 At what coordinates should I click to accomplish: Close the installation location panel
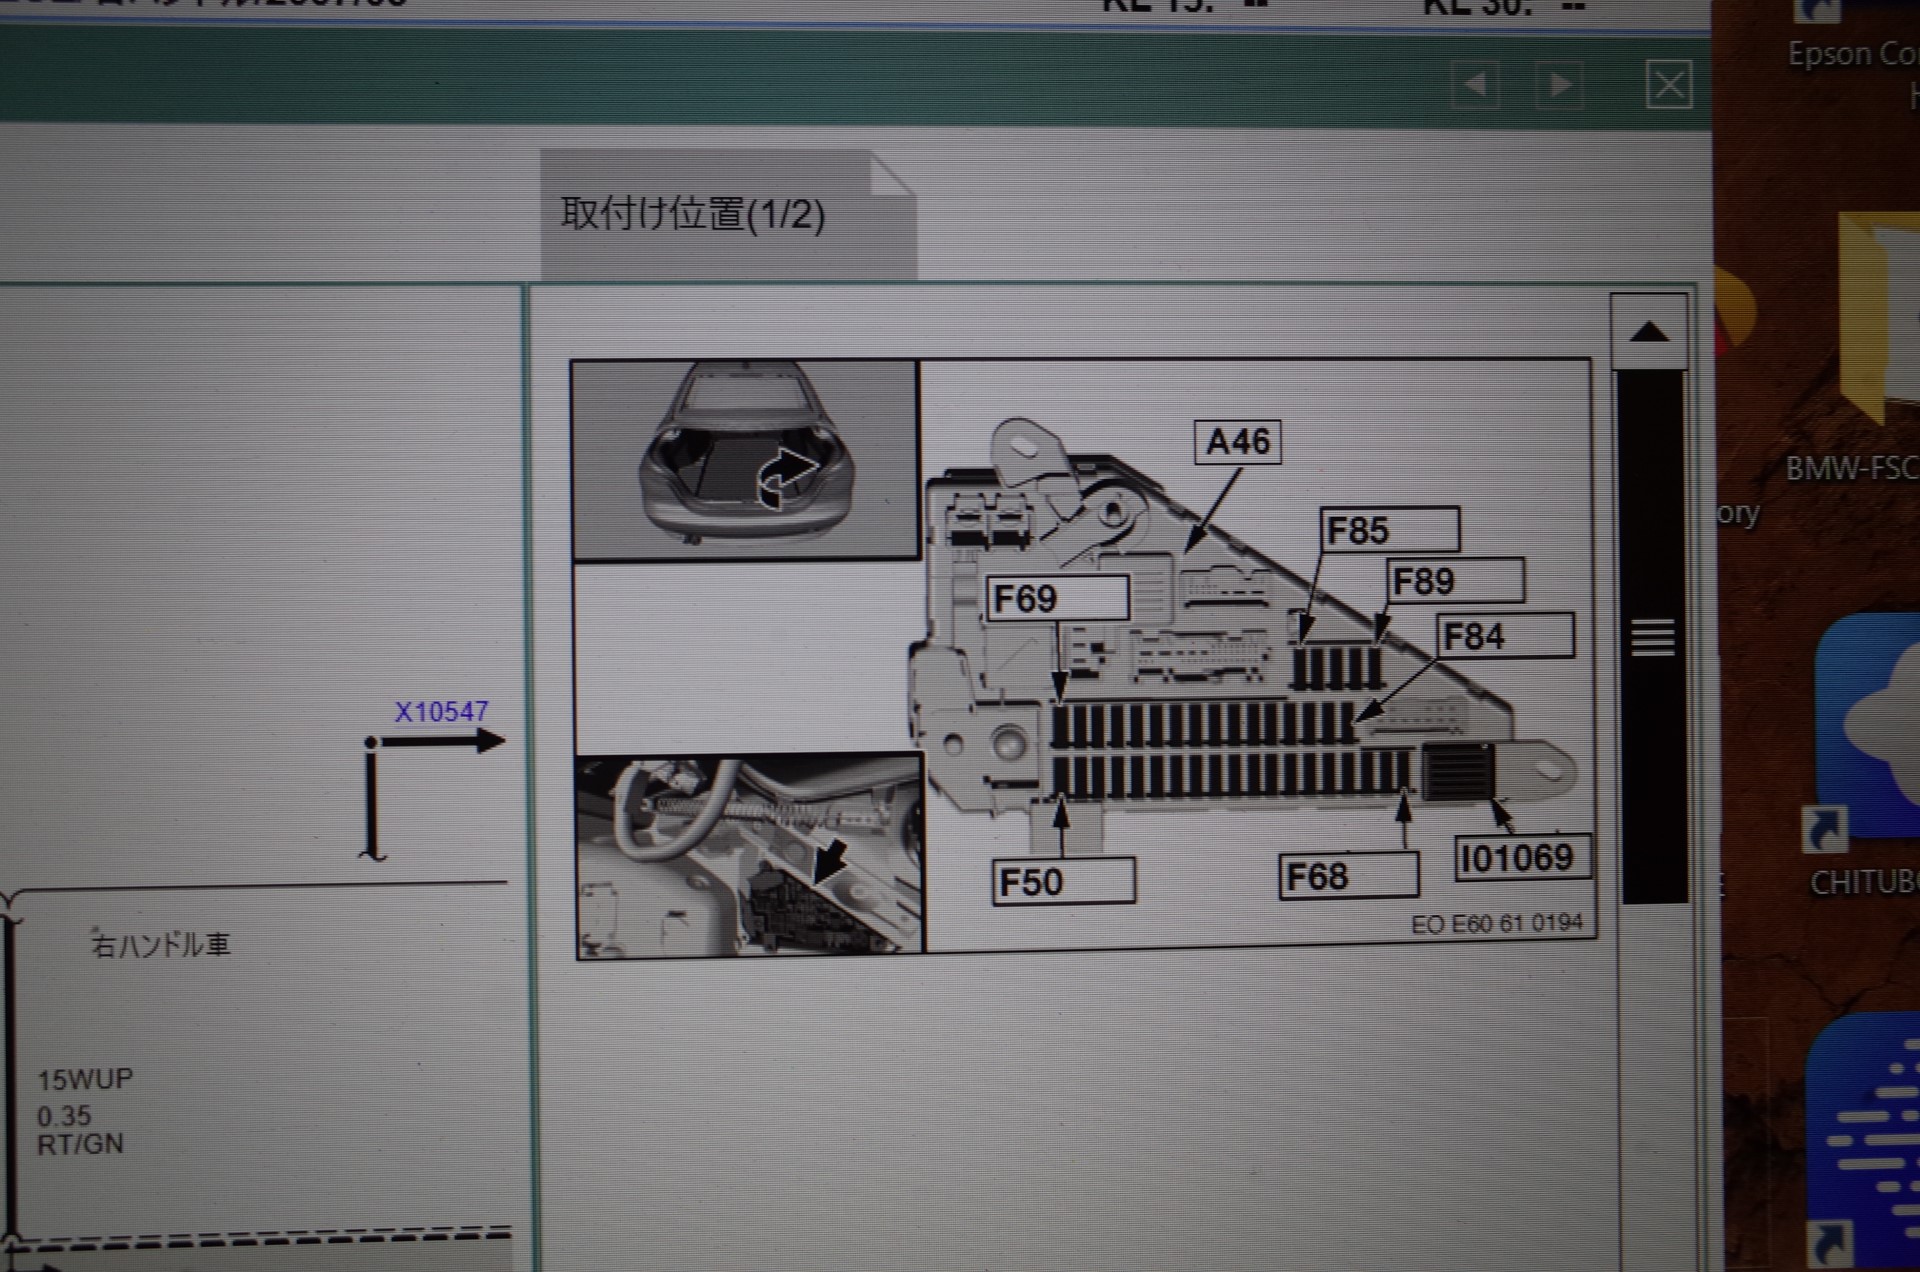(x=1668, y=84)
